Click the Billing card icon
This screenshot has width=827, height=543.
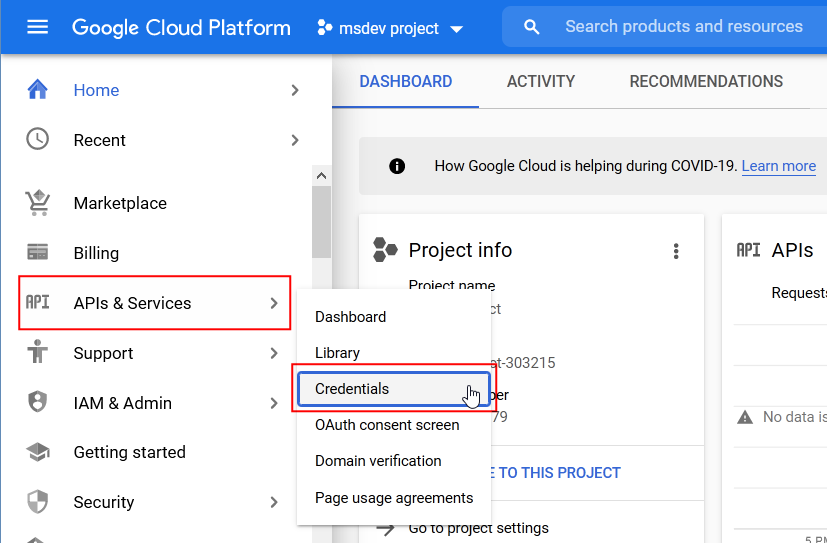(x=37, y=253)
